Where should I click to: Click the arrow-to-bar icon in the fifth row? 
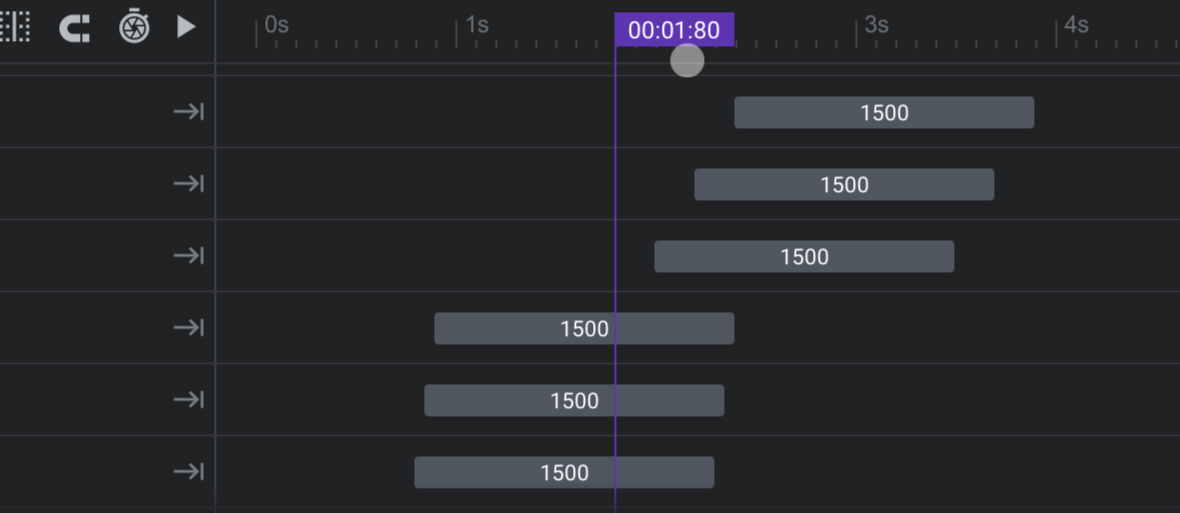188,399
